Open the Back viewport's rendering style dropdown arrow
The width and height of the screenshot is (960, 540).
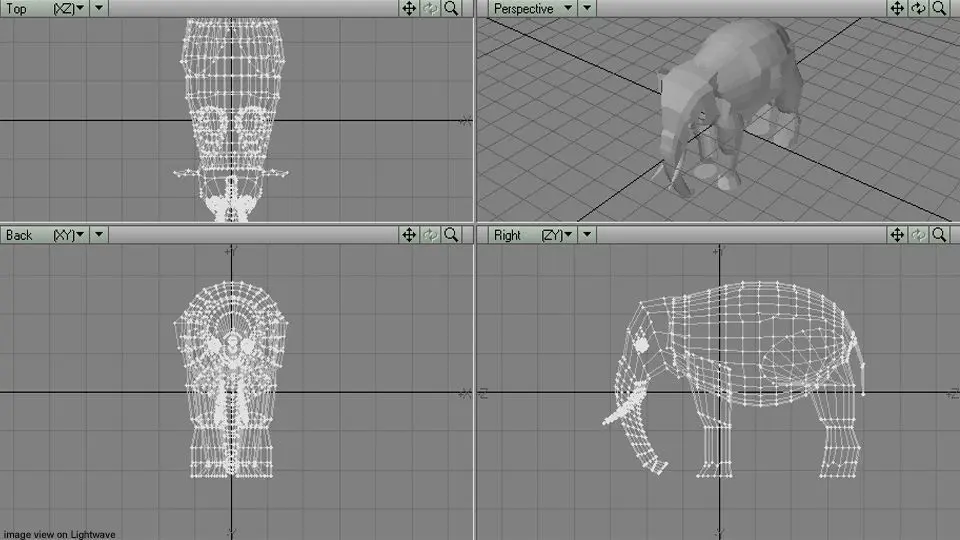pos(99,235)
